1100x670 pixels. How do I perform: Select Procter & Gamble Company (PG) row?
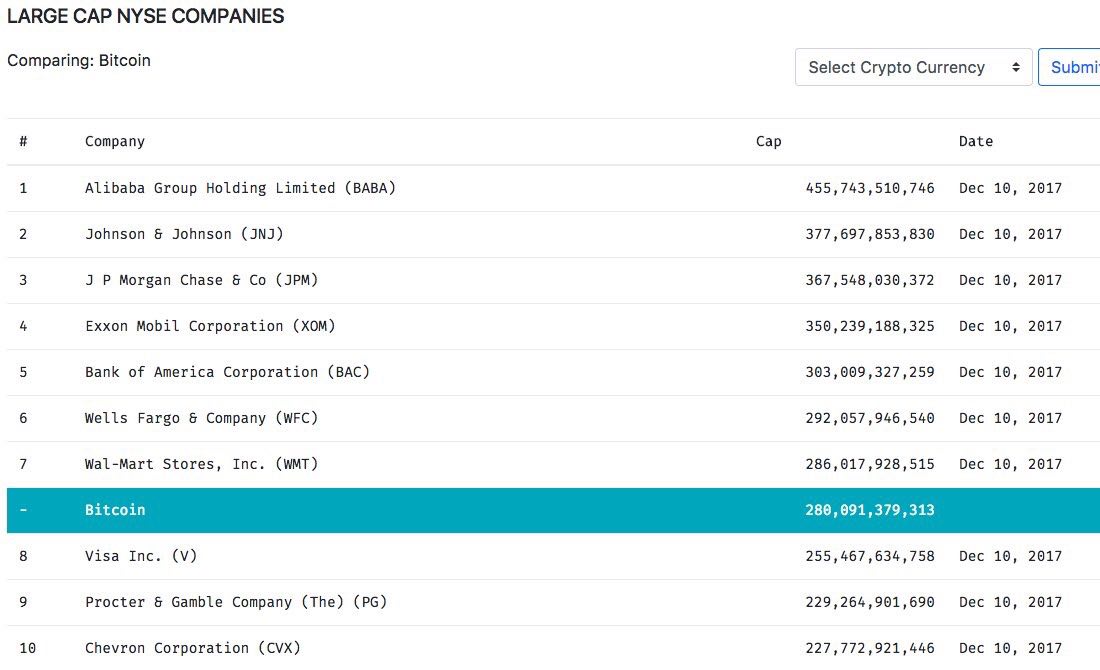tap(235, 602)
